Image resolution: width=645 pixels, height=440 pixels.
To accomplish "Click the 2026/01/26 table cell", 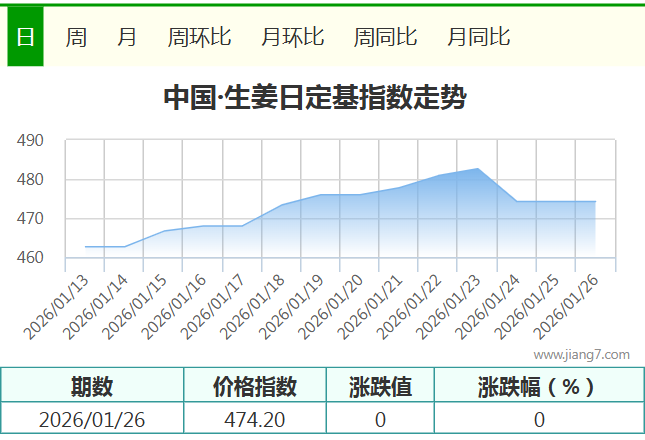I will [92, 419].
